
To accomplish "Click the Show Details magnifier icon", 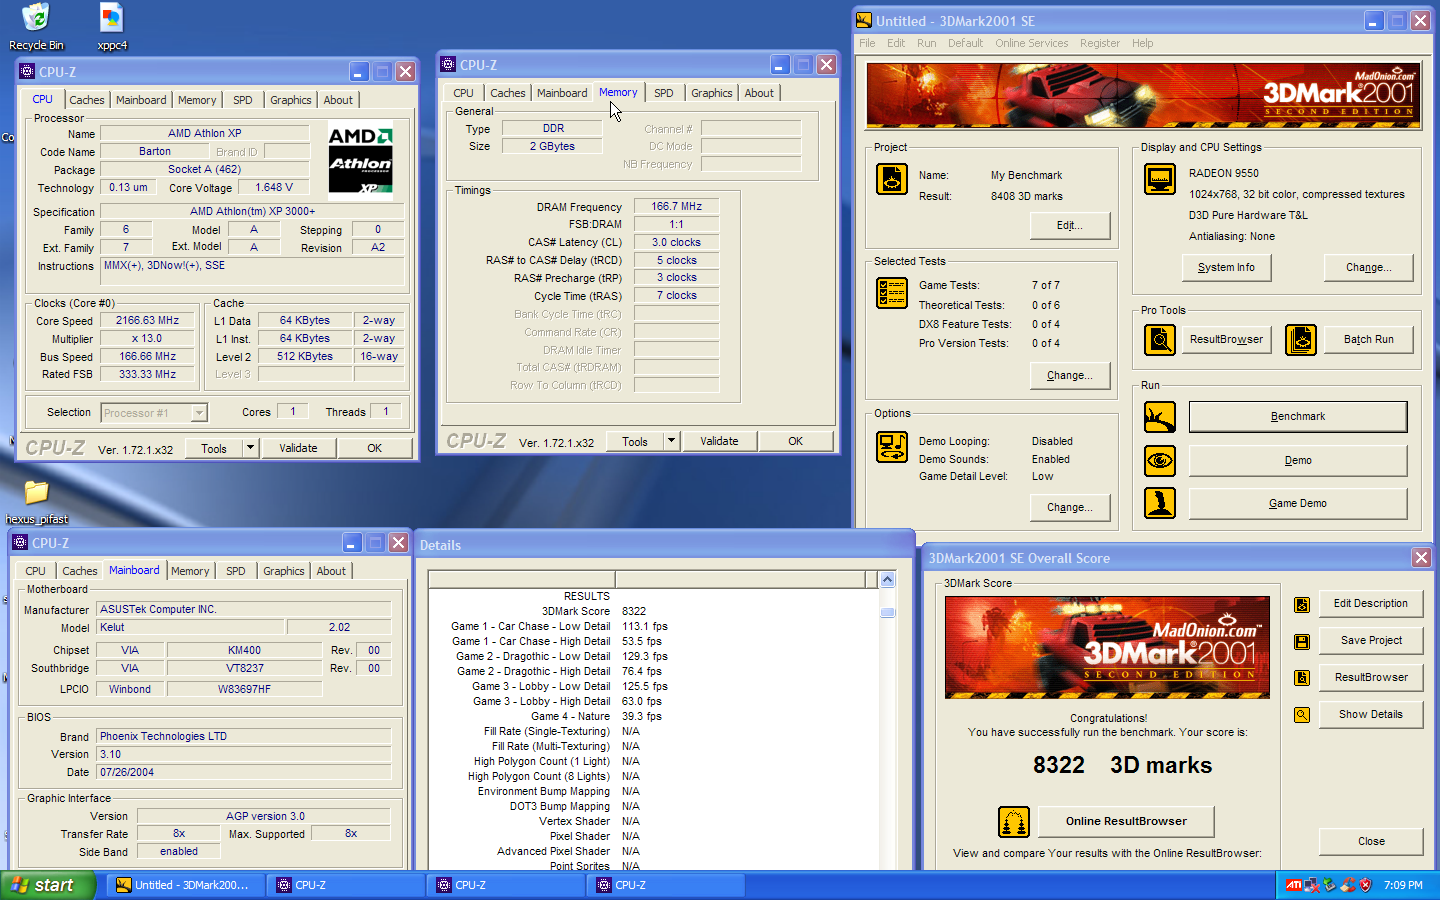I will [x=1302, y=715].
